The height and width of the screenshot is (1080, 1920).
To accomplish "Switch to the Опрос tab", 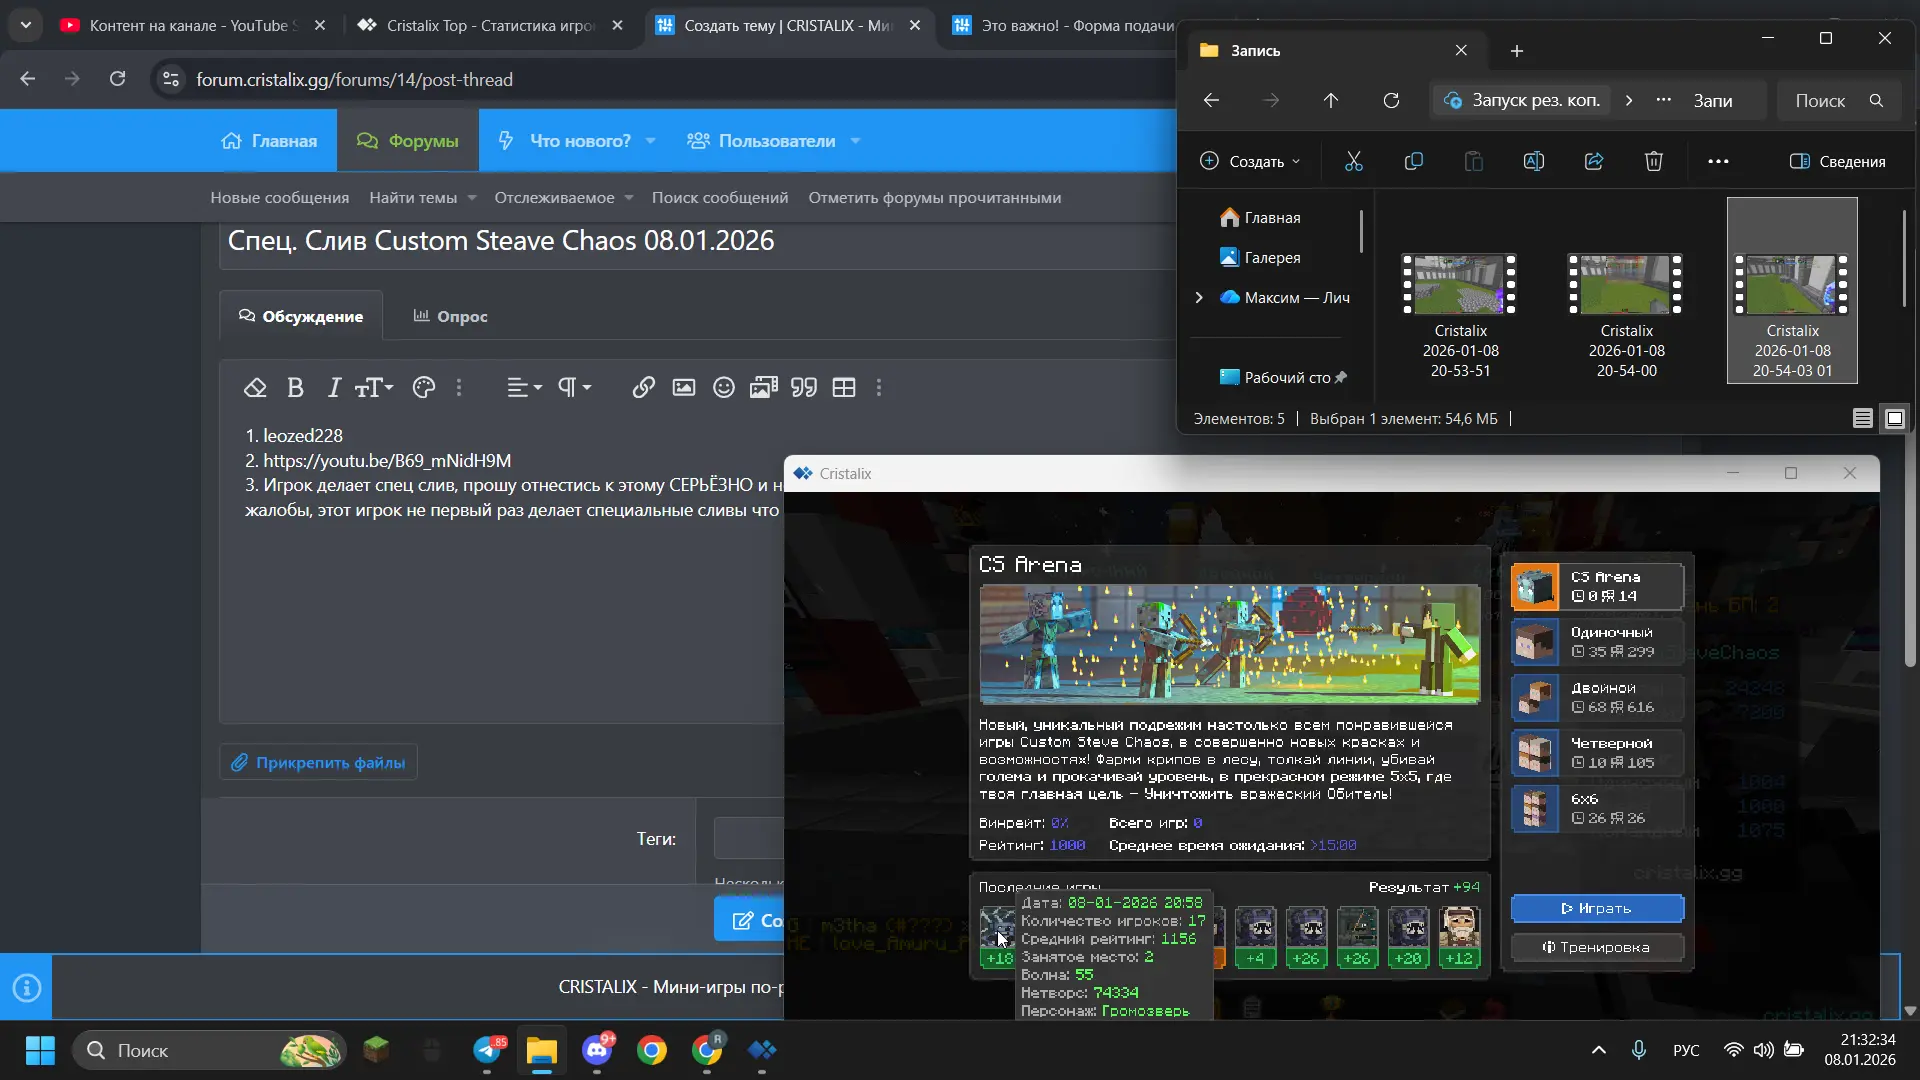I will click(451, 316).
